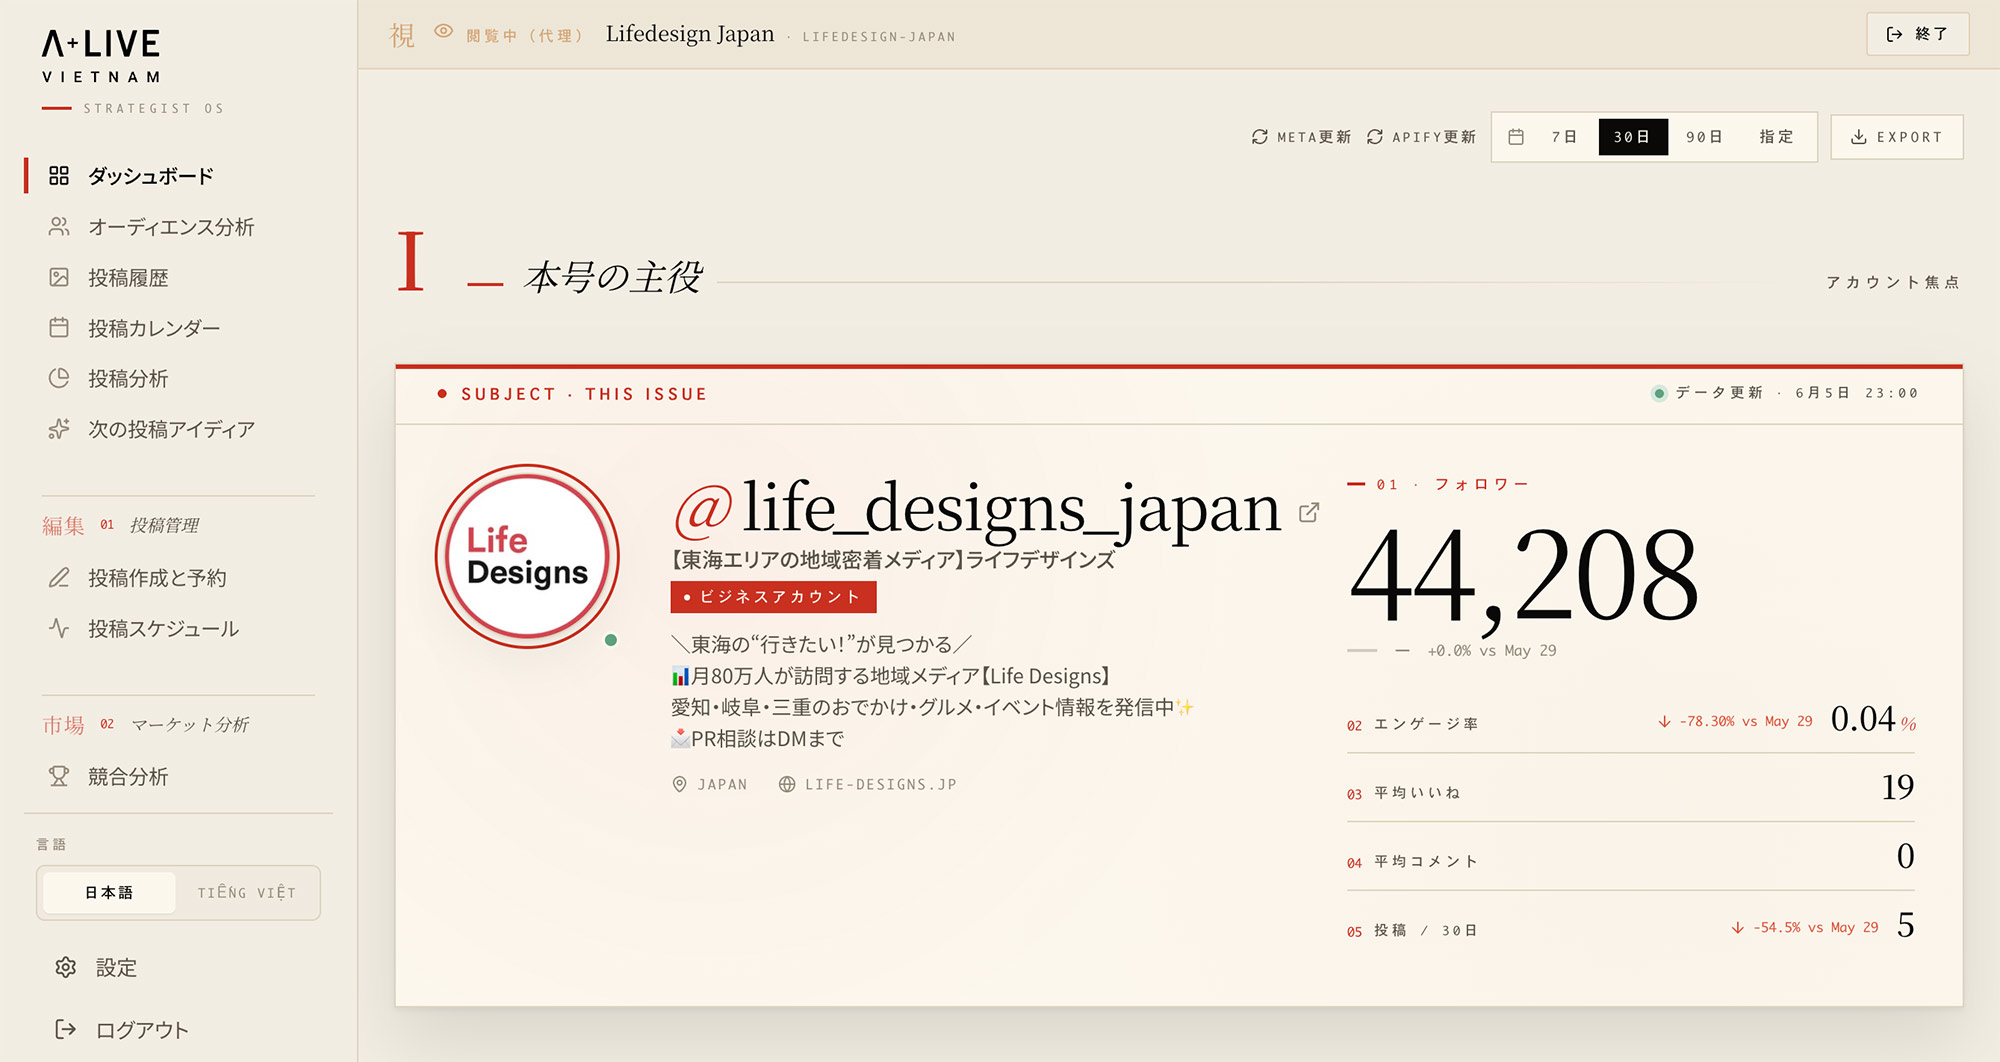Click the post history image icon
Viewport: 2000px width, 1062px height.
pos(59,277)
